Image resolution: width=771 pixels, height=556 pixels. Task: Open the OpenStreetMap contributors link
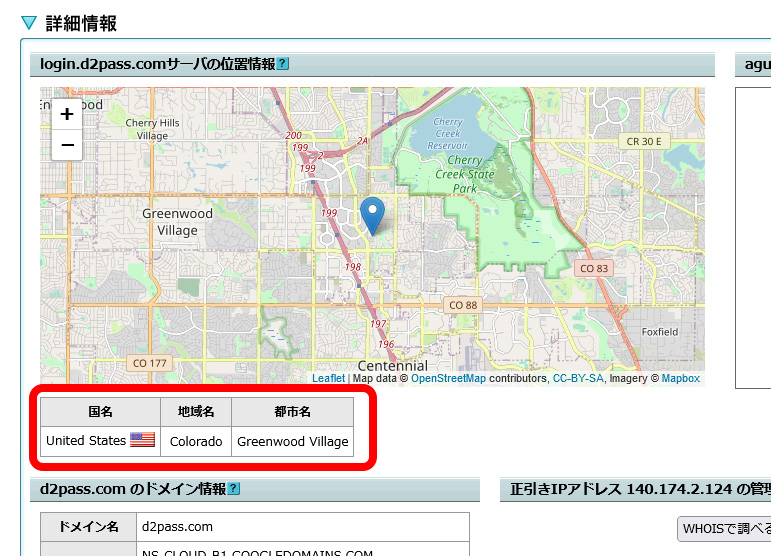[x=448, y=379]
